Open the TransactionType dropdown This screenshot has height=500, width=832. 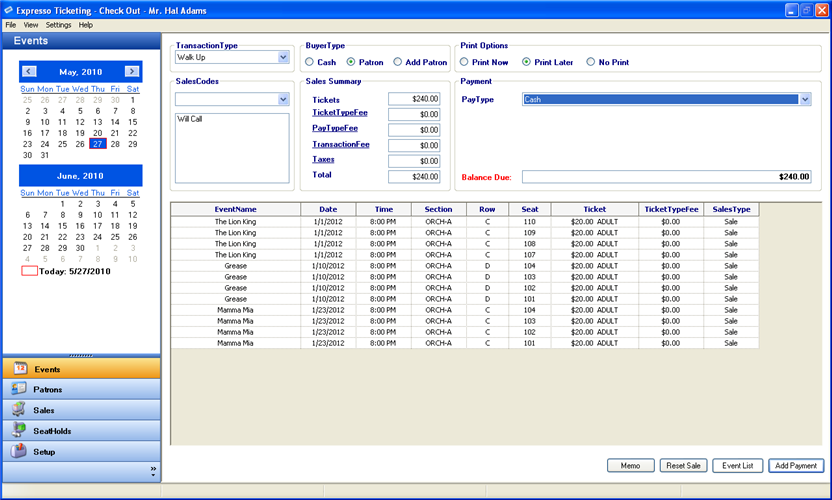click(283, 57)
